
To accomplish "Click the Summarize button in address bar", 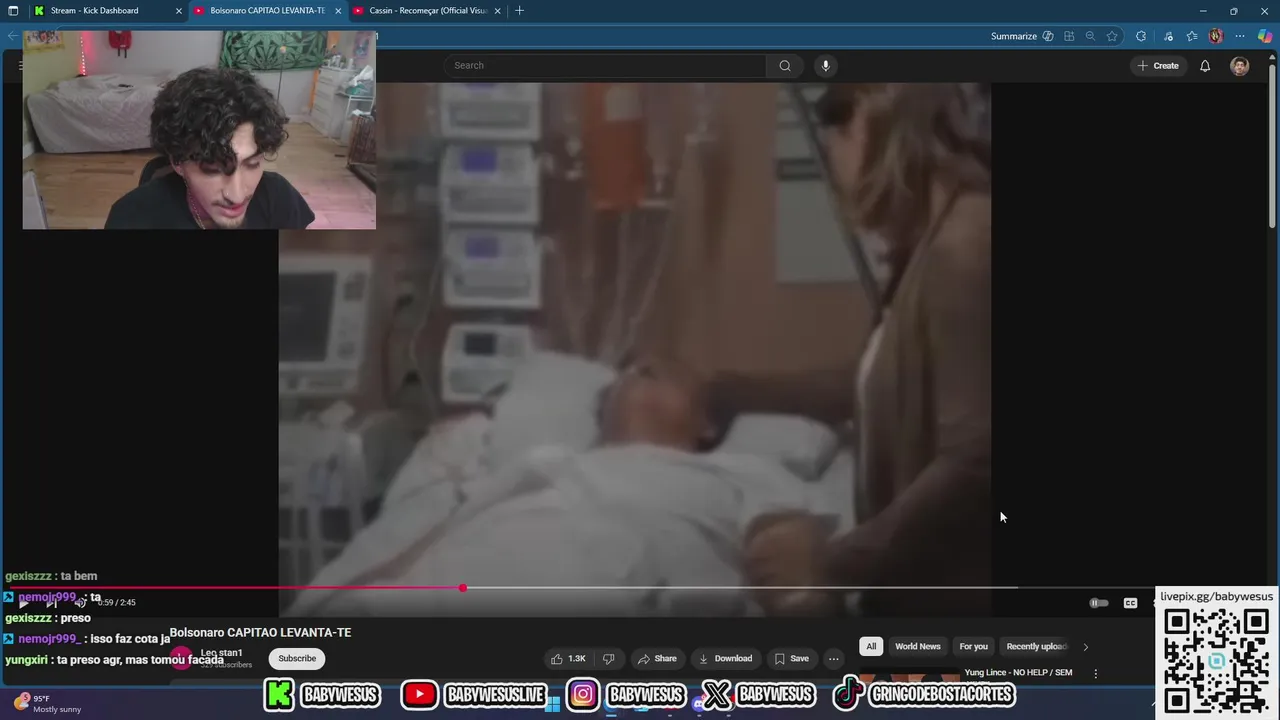I will pyautogui.click(x=1022, y=36).
